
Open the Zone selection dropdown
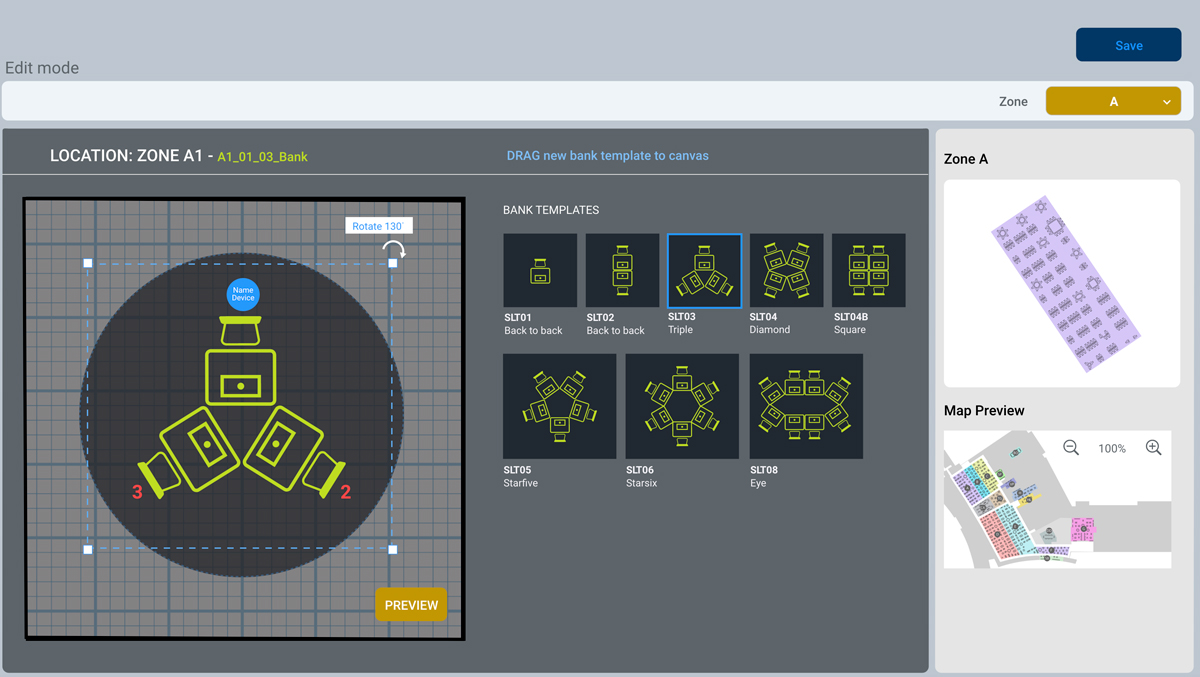point(1113,100)
